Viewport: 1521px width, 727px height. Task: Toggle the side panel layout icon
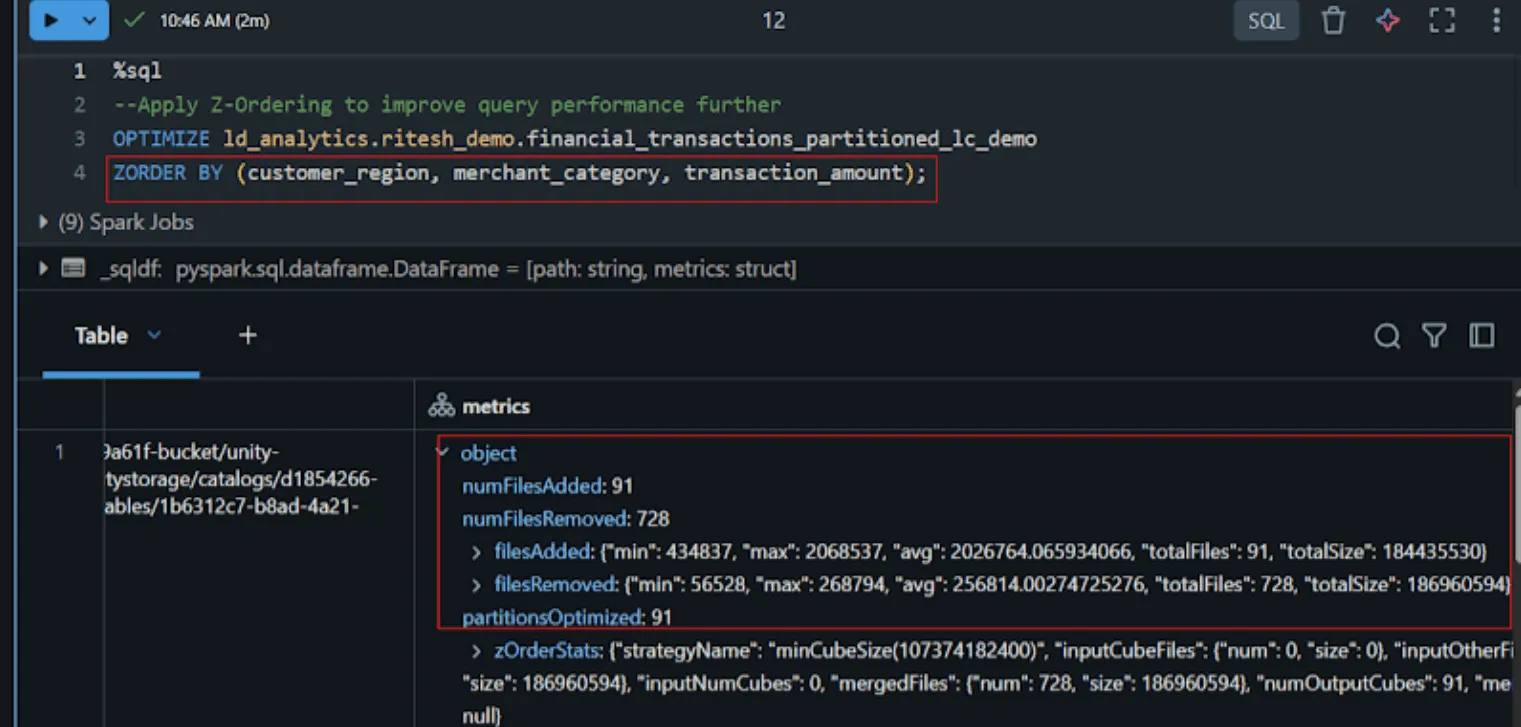[x=1481, y=336]
